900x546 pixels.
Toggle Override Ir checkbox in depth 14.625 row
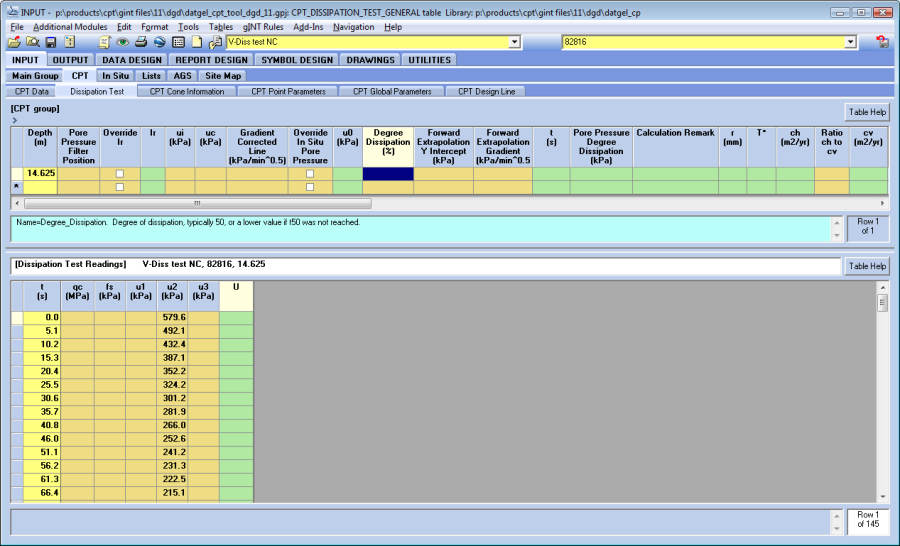[120, 174]
